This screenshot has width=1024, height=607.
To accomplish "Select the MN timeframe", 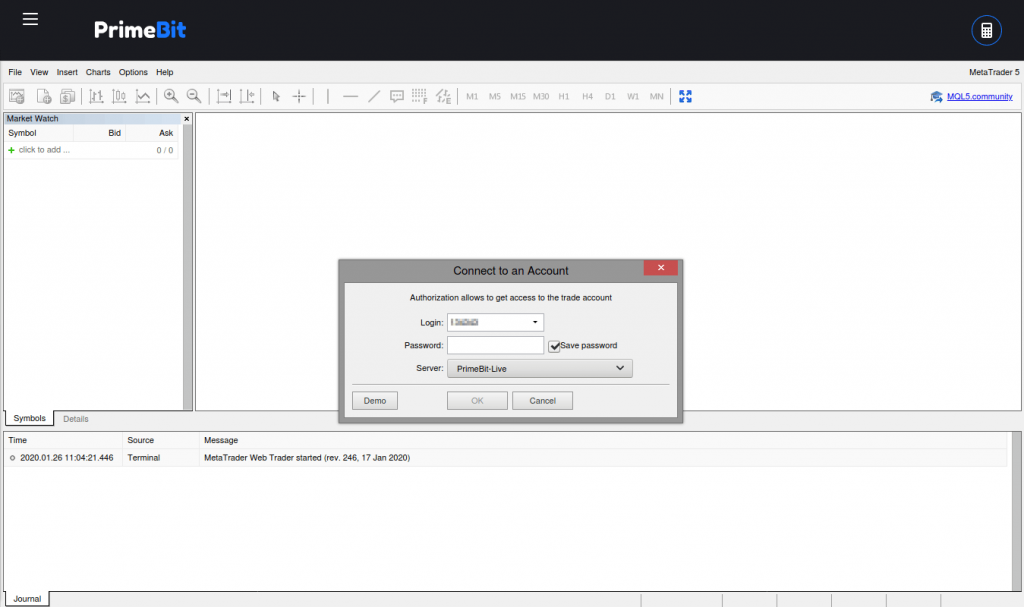I will 656,97.
